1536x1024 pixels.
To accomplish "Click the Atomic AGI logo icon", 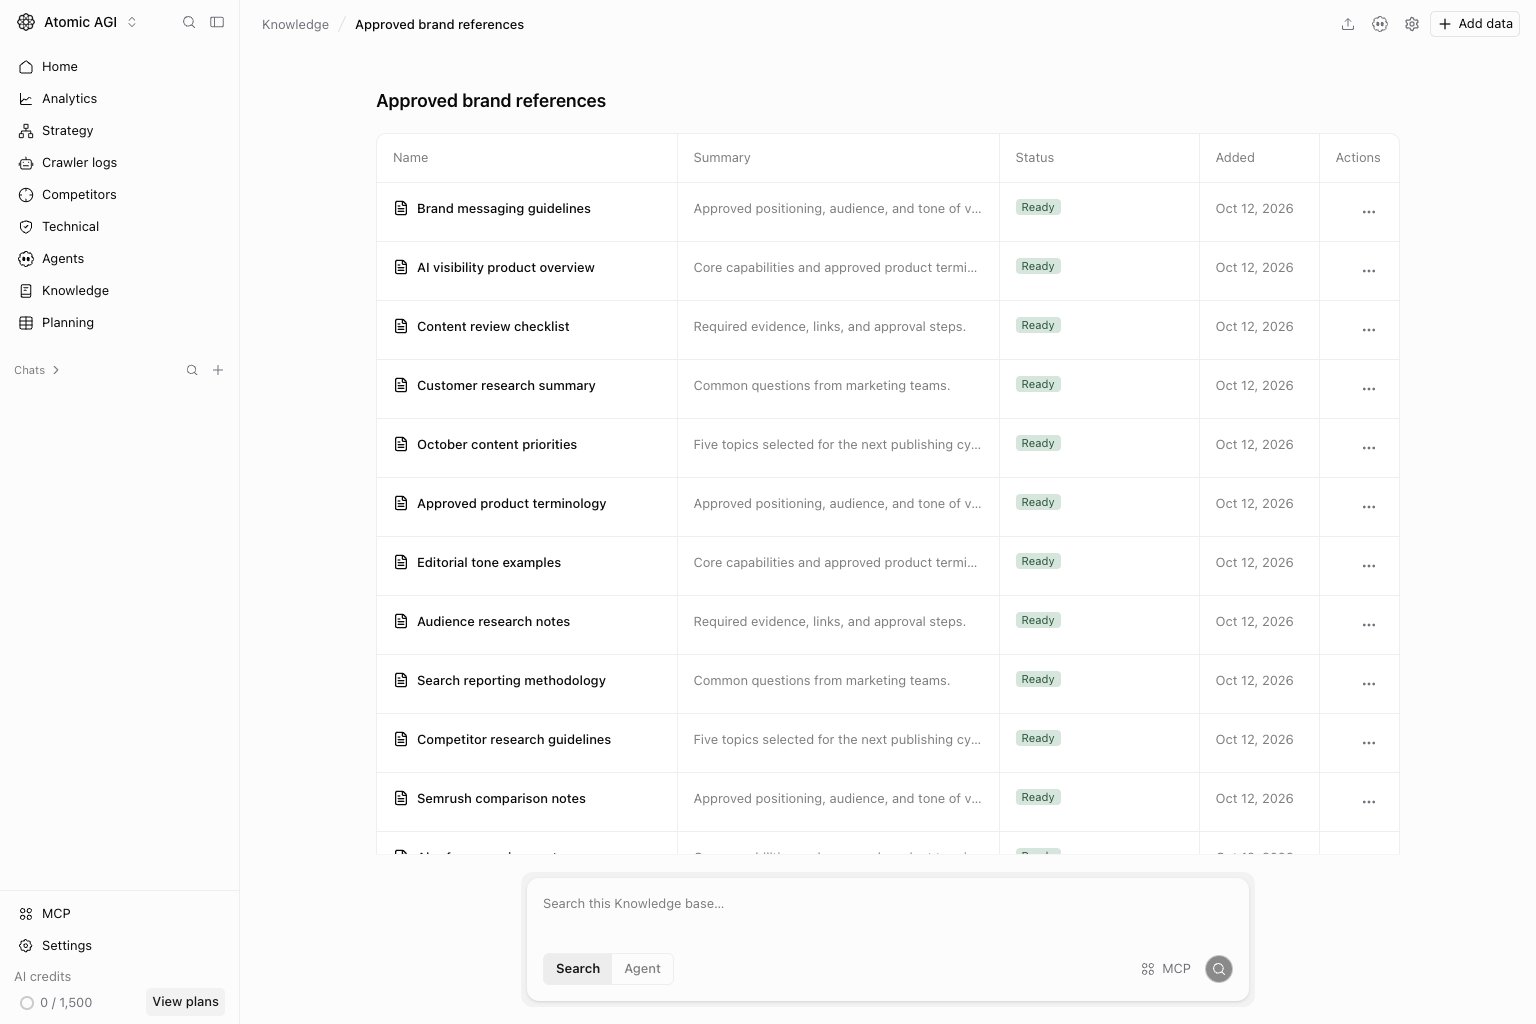I will click(26, 22).
